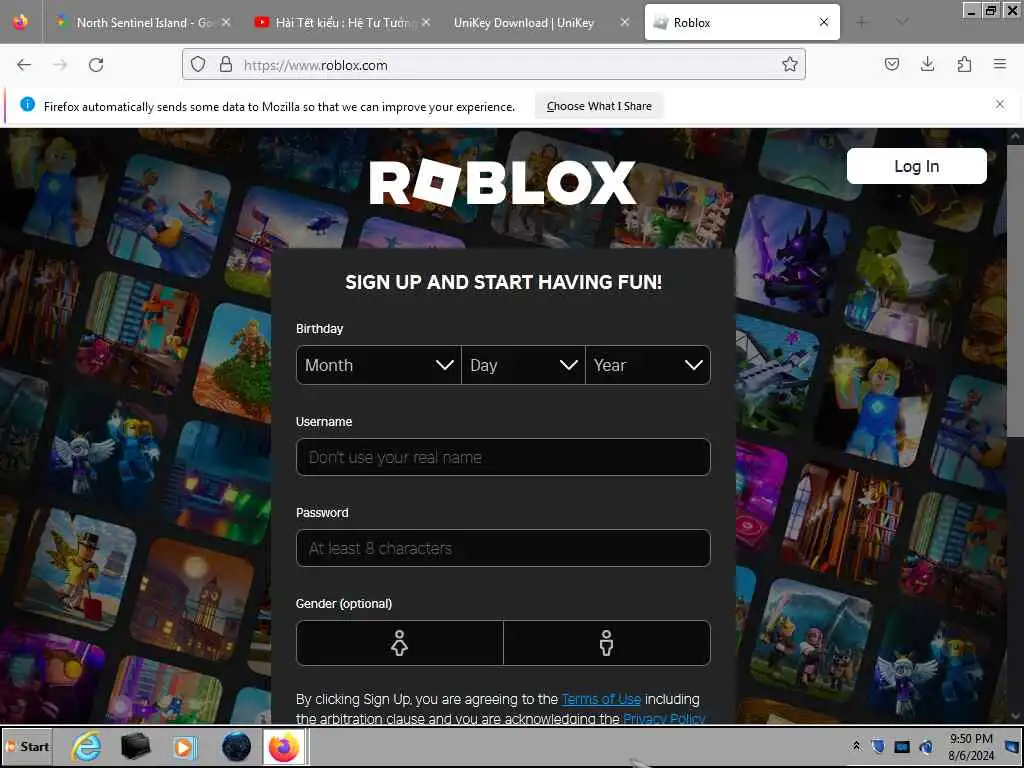This screenshot has width=1024, height=768.
Task: Click the Log In button
Action: [x=916, y=166]
